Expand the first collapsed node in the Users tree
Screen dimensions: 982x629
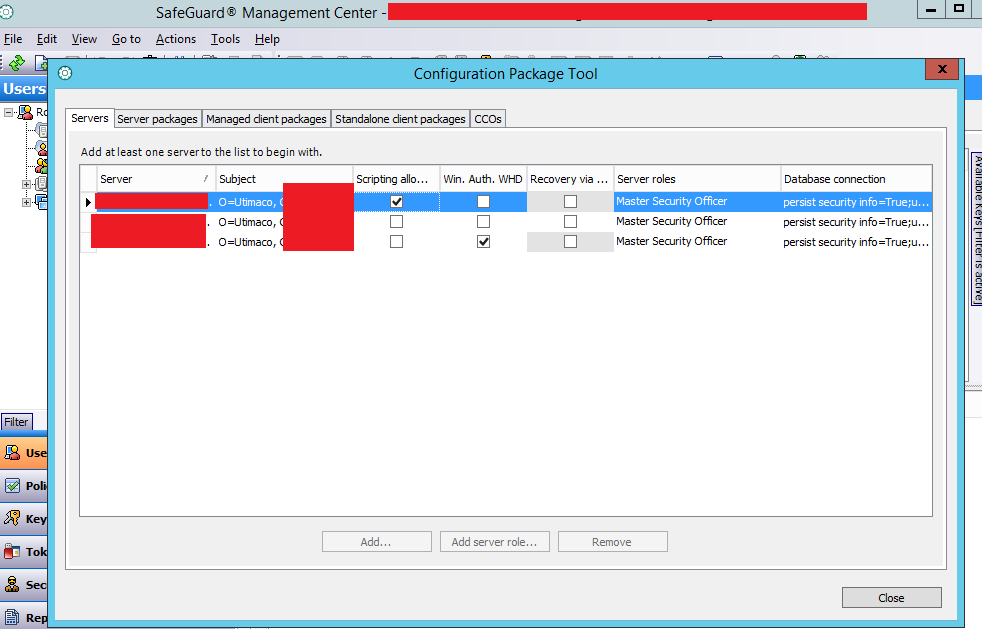(27, 184)
